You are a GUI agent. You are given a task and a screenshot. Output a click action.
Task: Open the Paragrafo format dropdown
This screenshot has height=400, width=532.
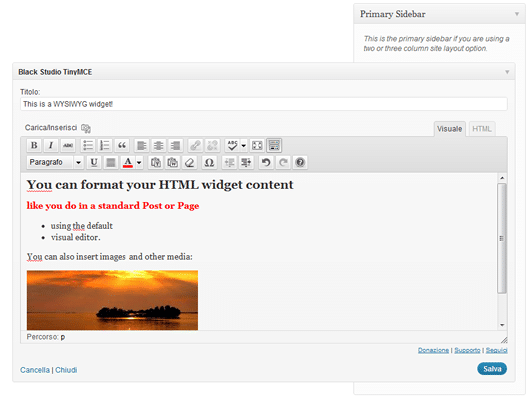55,163
